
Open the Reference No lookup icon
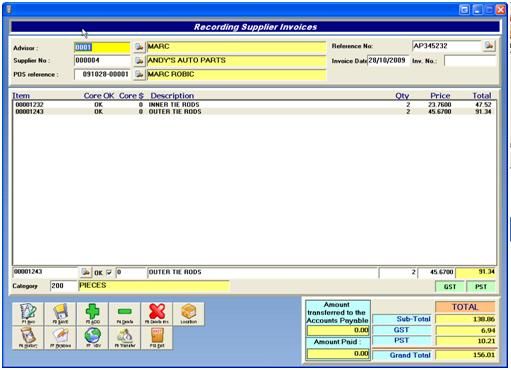(489, 46)
